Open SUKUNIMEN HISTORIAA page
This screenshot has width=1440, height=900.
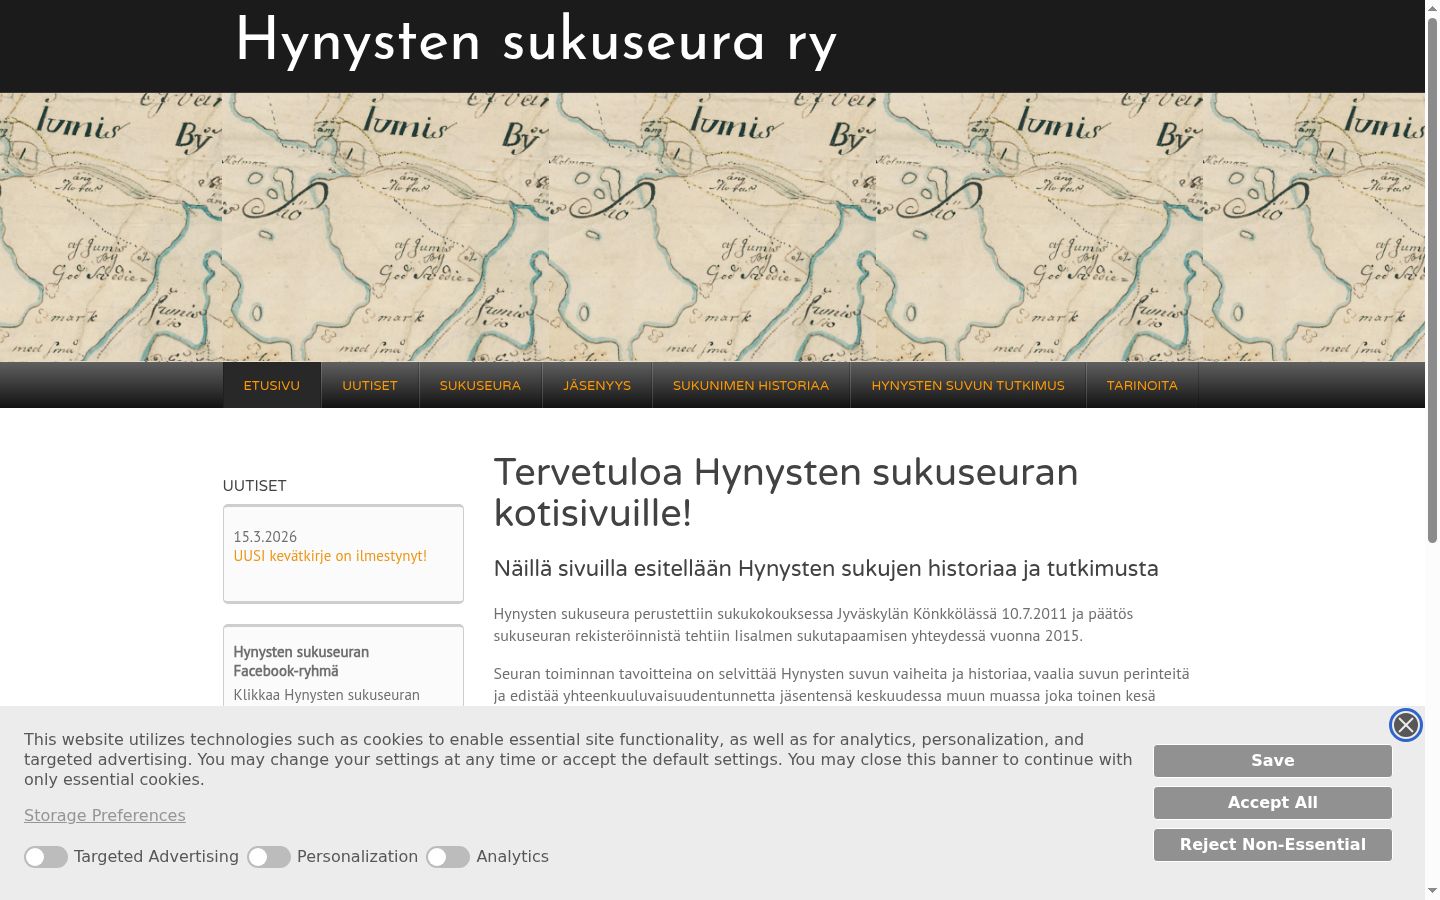click(x=751, y=385)
